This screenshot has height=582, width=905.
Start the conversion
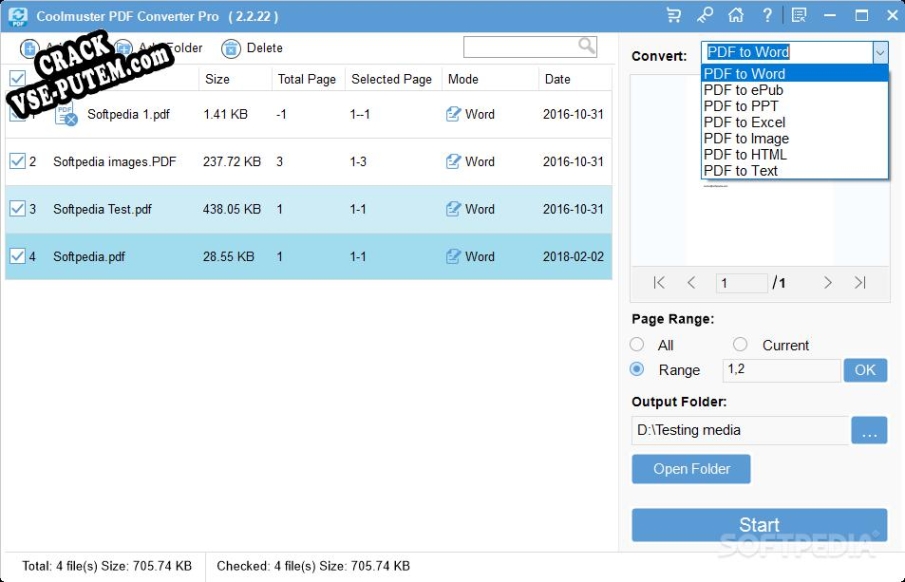click(759, 525)
